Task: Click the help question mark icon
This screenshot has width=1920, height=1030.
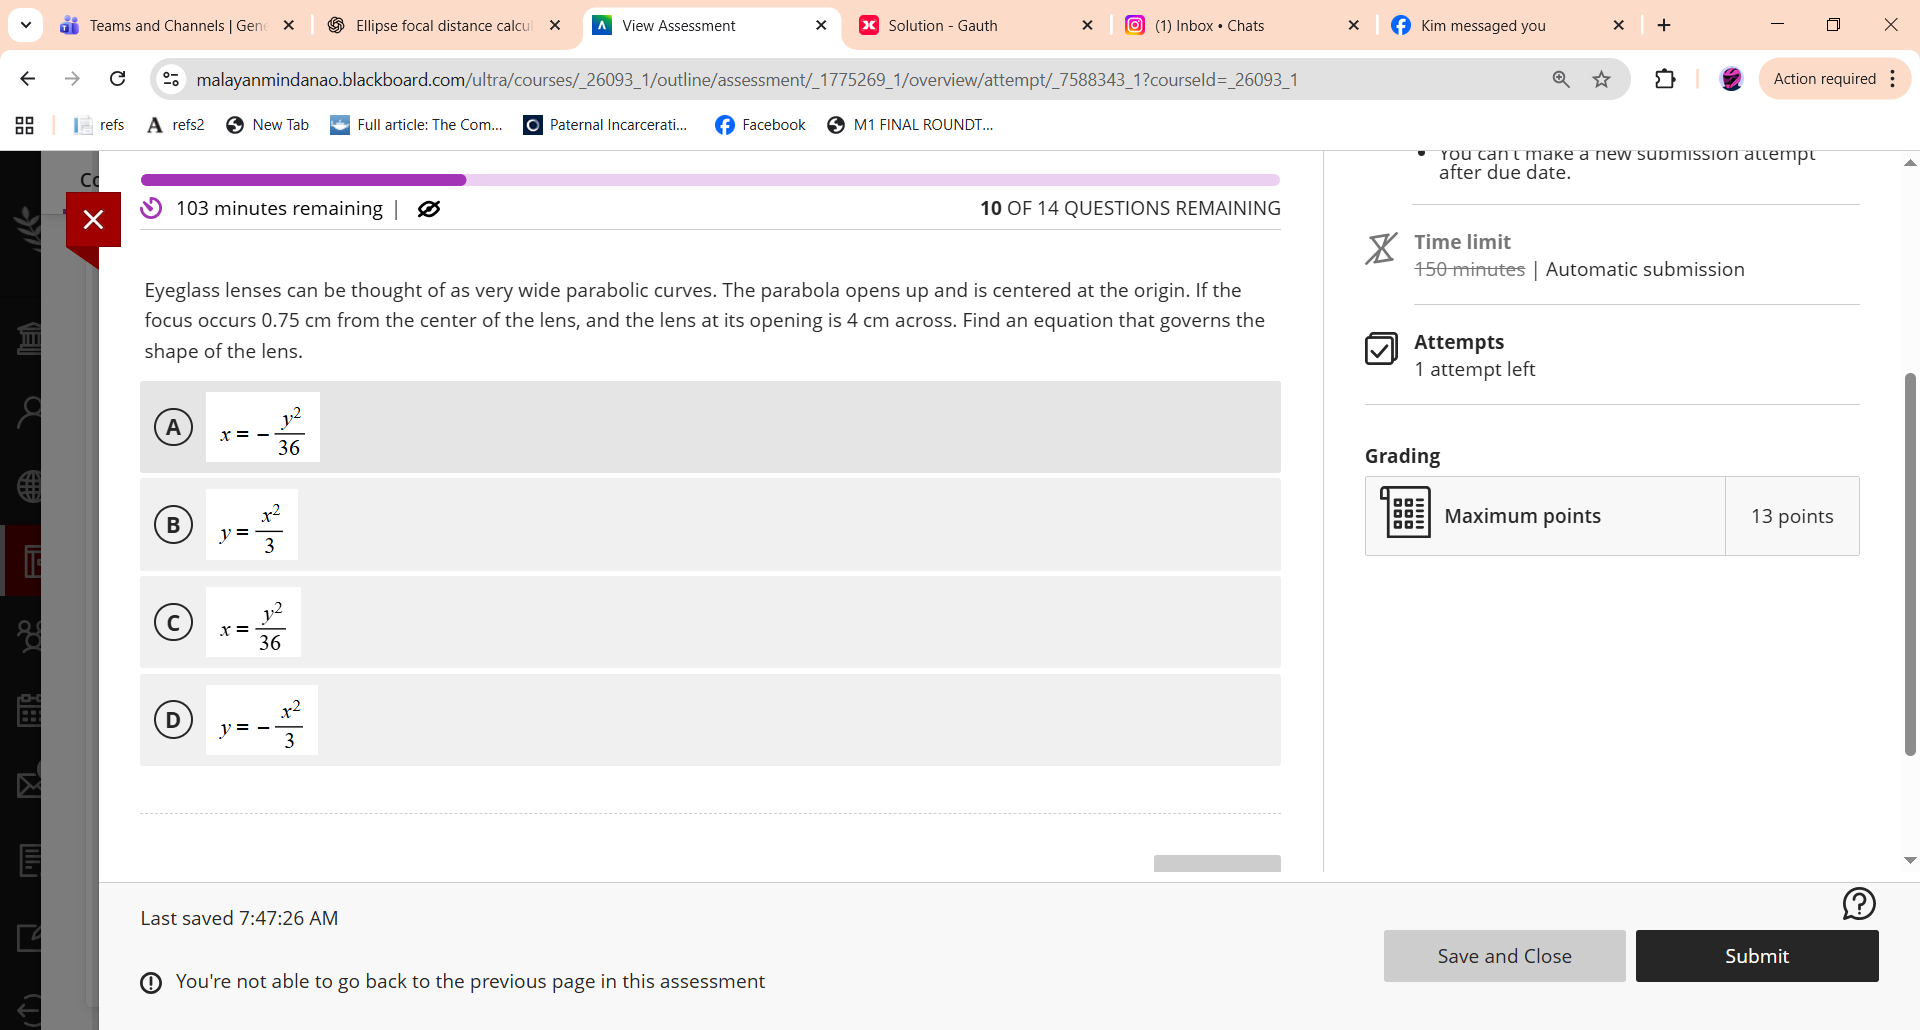Action: click(1858, 904)
